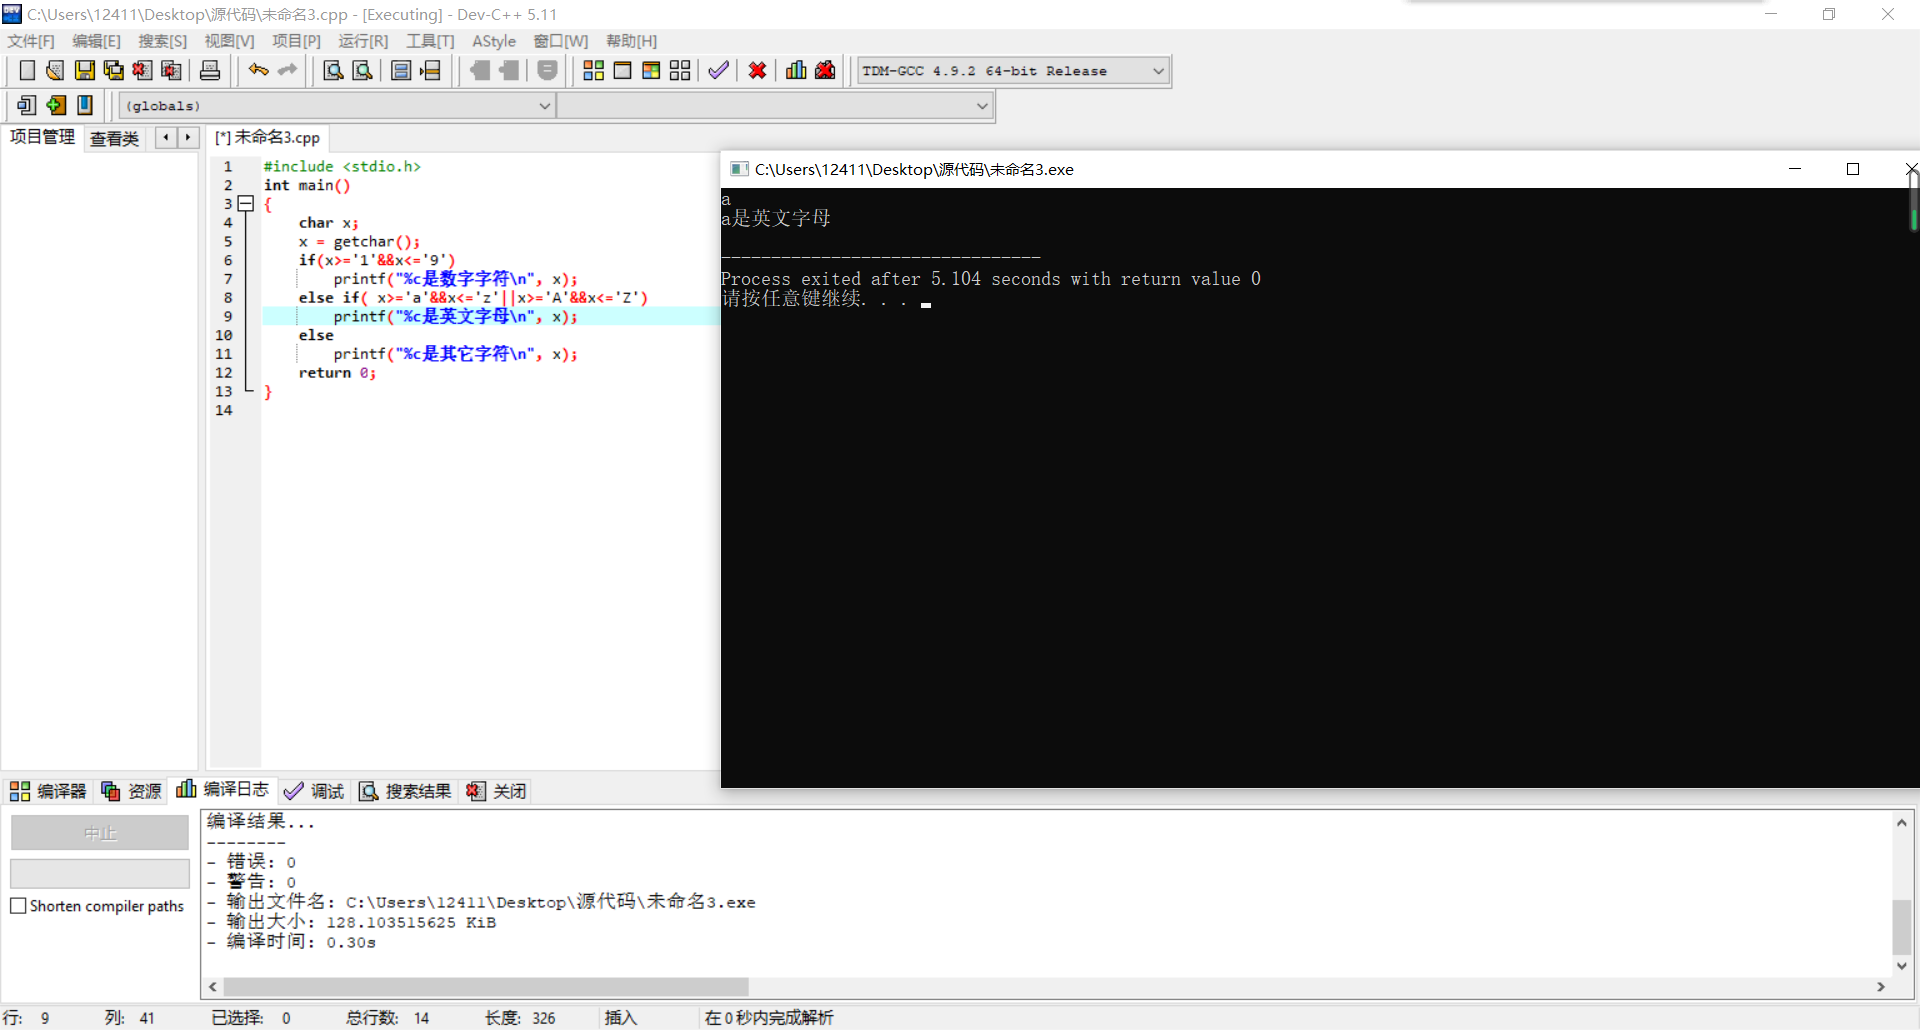The height and width of the screenshot is (1030, 1920).
Task: Run the program using toolbar icon
Action: (x=622, y=70)
